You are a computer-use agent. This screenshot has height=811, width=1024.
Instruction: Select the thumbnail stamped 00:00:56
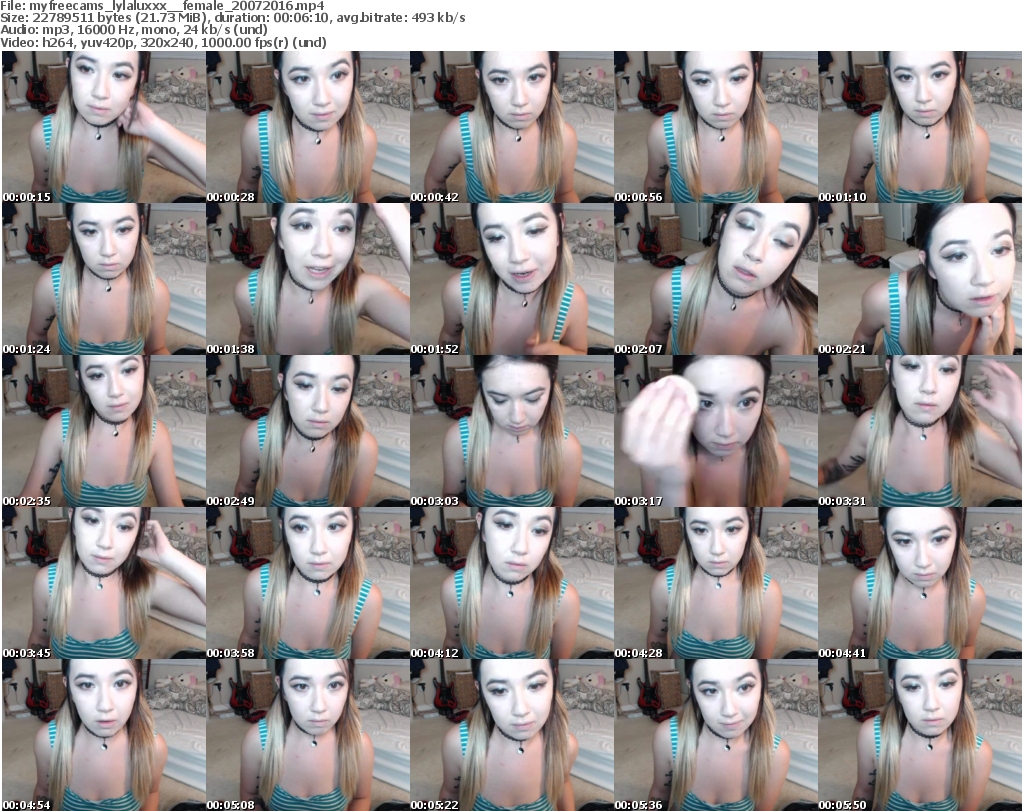(x=716, y=127)
